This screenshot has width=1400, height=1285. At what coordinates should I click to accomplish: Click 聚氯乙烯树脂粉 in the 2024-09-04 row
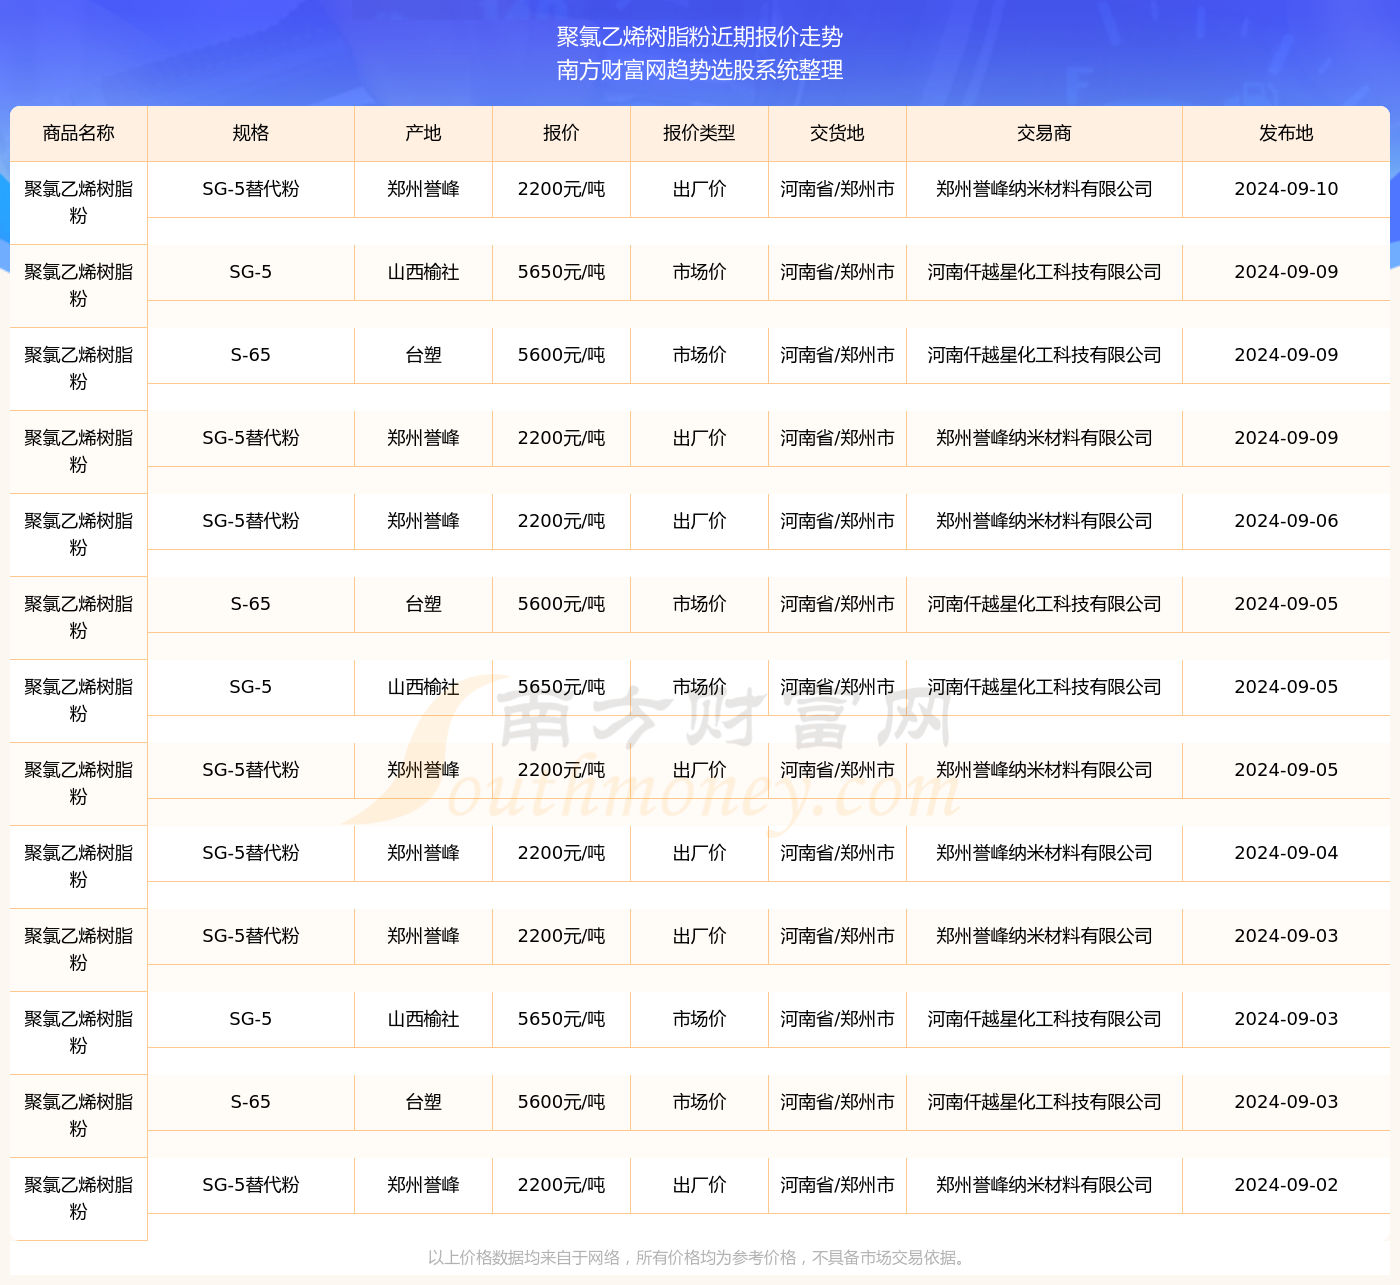pyautogui.click(x=79, y=866)
